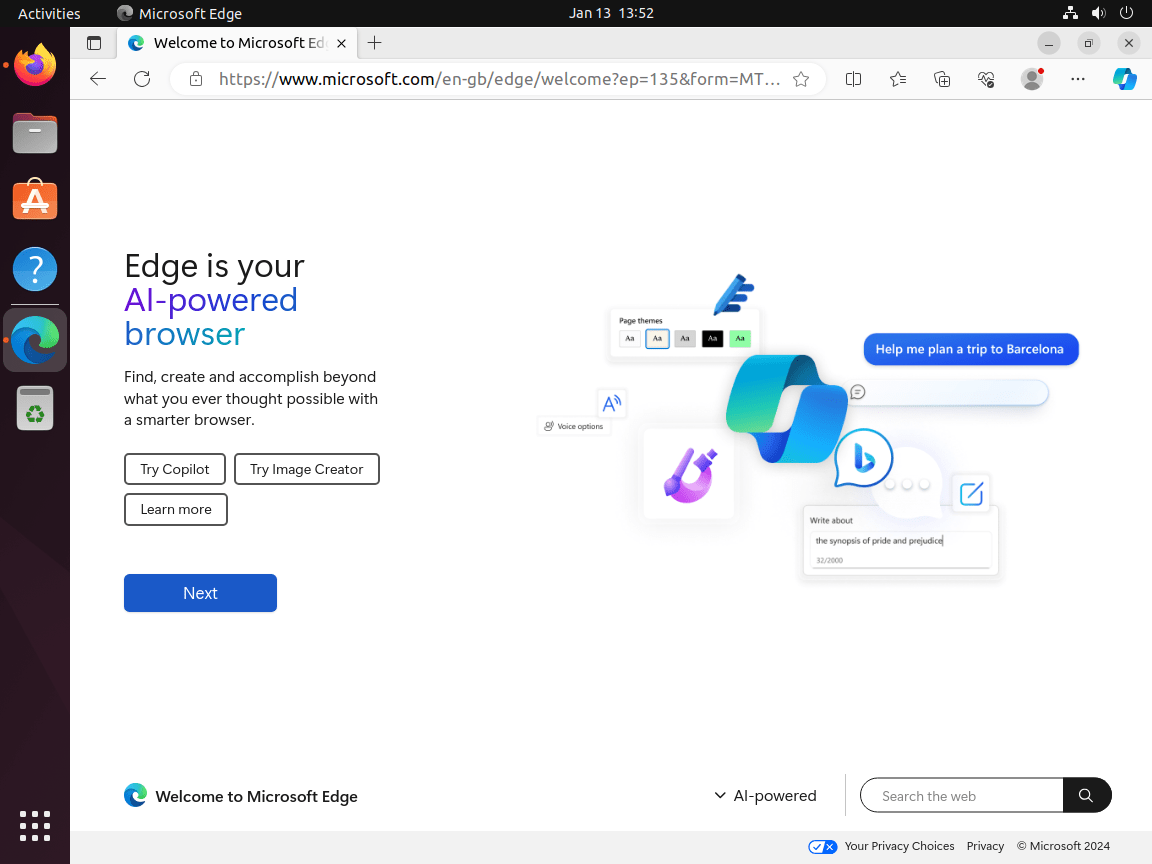
Task: Open a new tab with the plus icon
Action: (374, 43)
